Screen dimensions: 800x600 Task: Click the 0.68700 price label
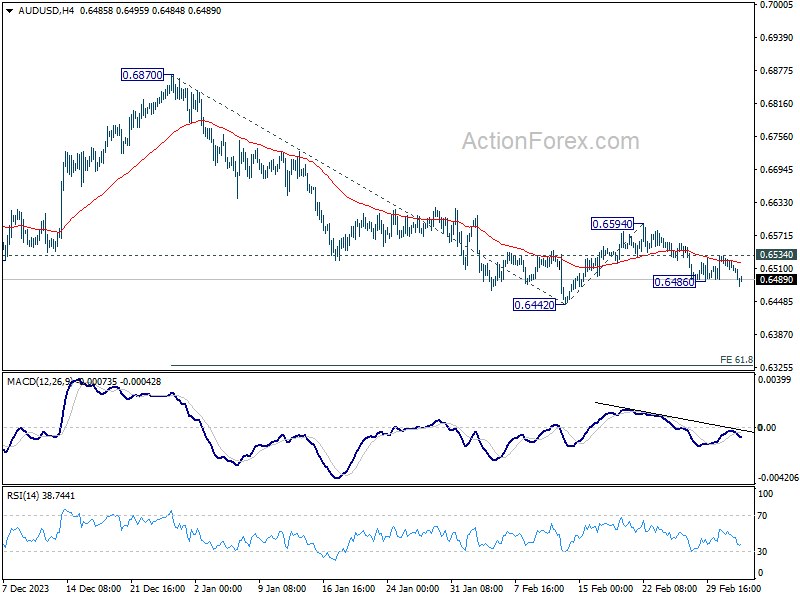143,75
